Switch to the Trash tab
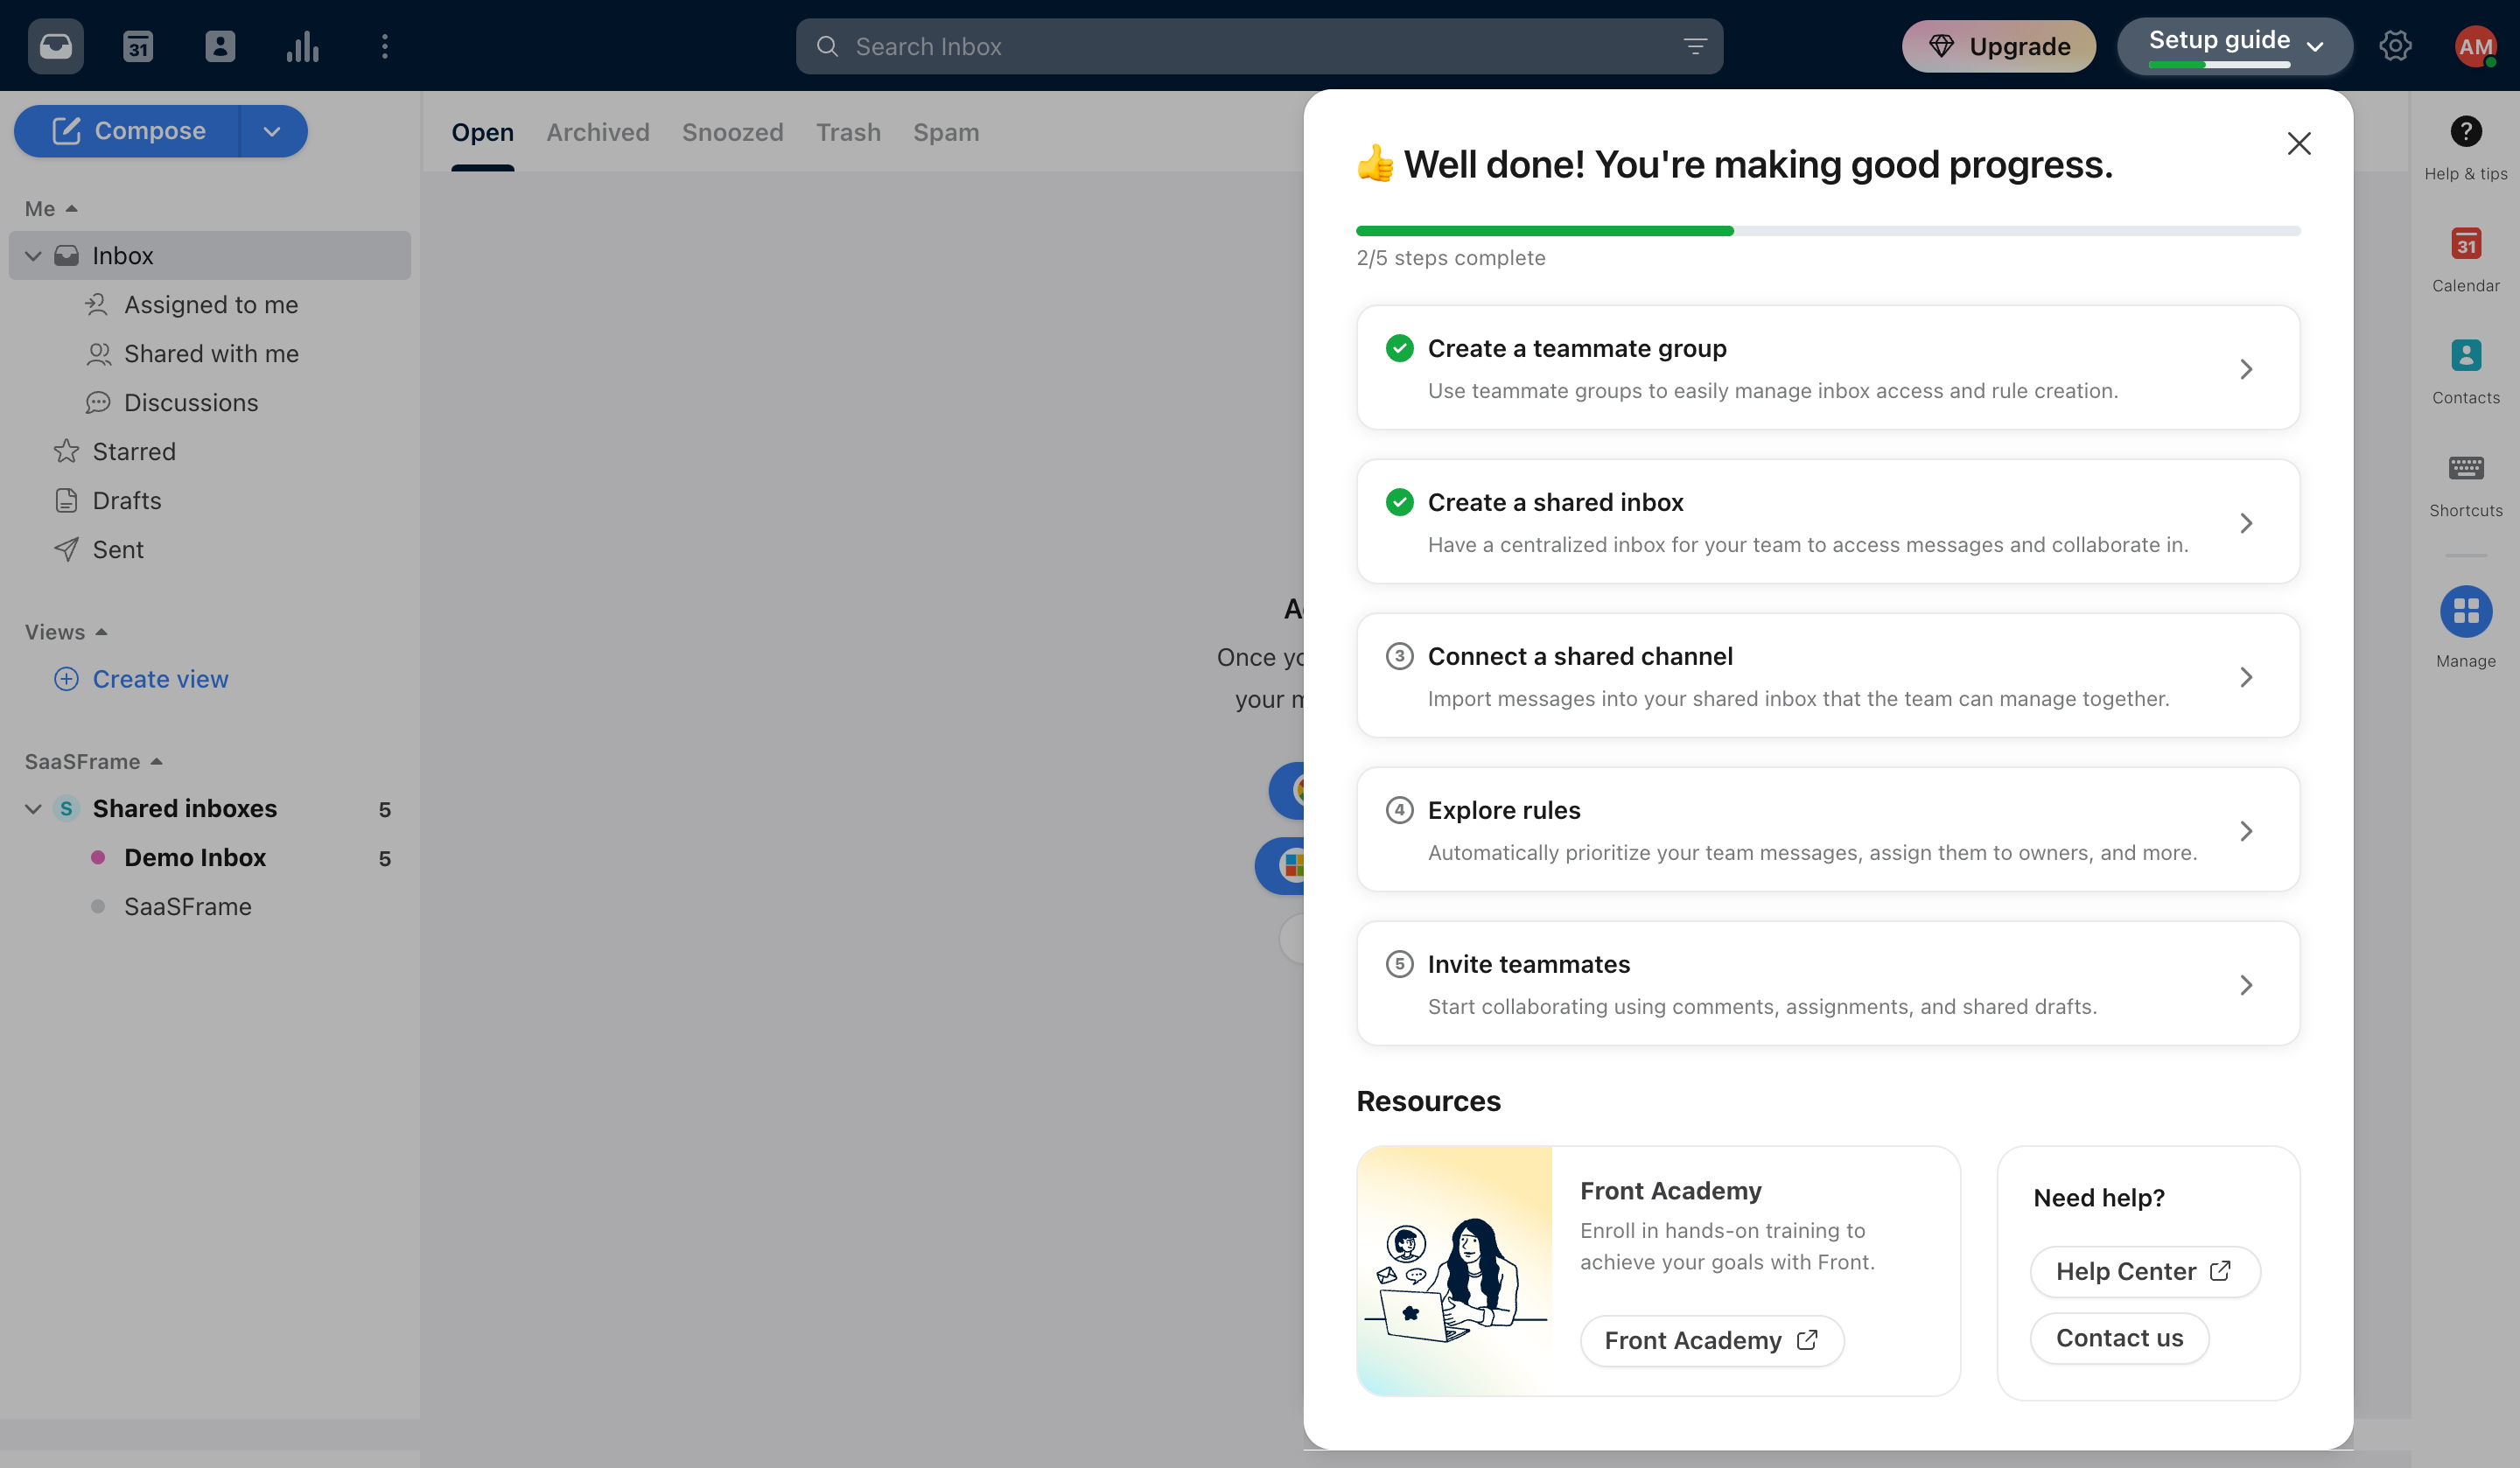2520x1468 pixels. (848, 132)
